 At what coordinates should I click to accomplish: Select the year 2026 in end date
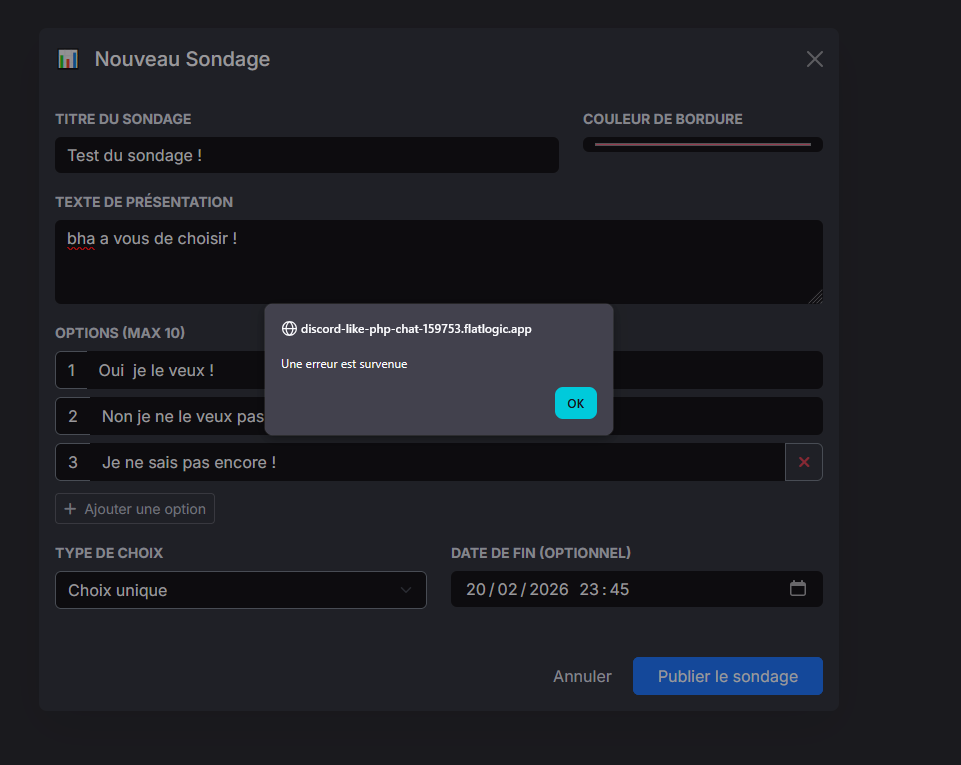(x=548, y=589)
